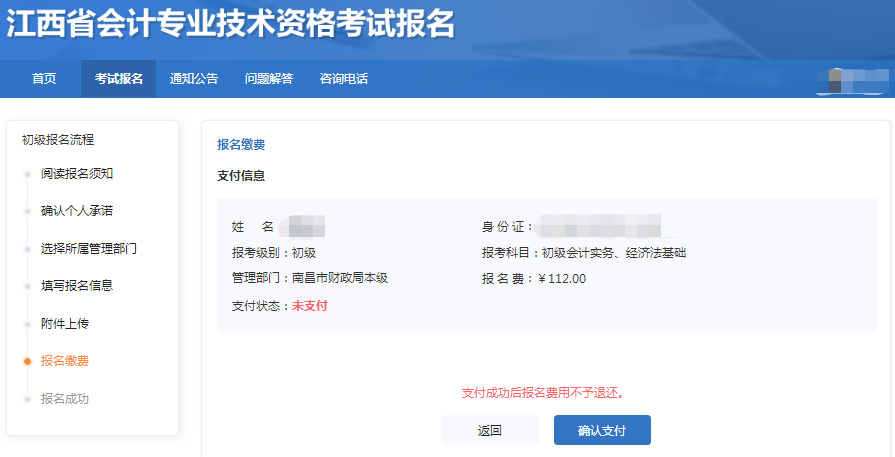Open the 通知公告 page

[x=194, y=79]
